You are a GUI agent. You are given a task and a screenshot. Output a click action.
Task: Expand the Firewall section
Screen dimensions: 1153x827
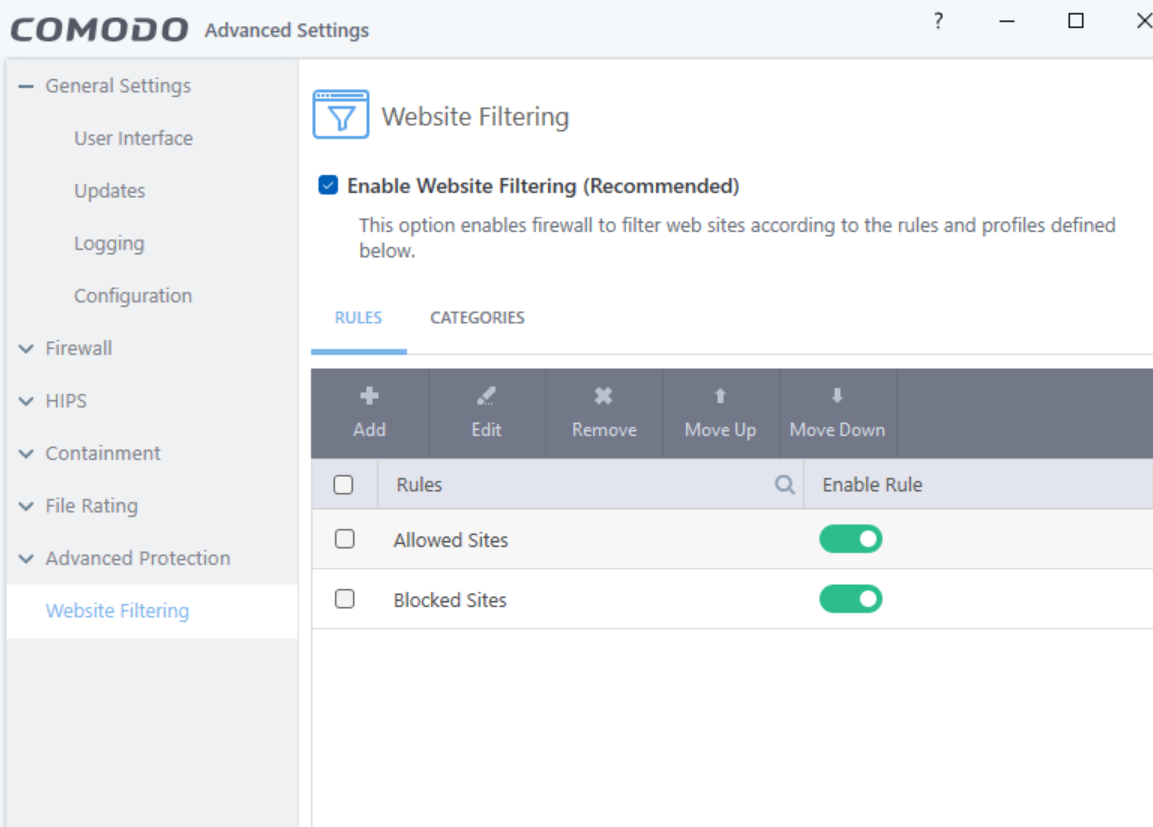click(27, 348)
